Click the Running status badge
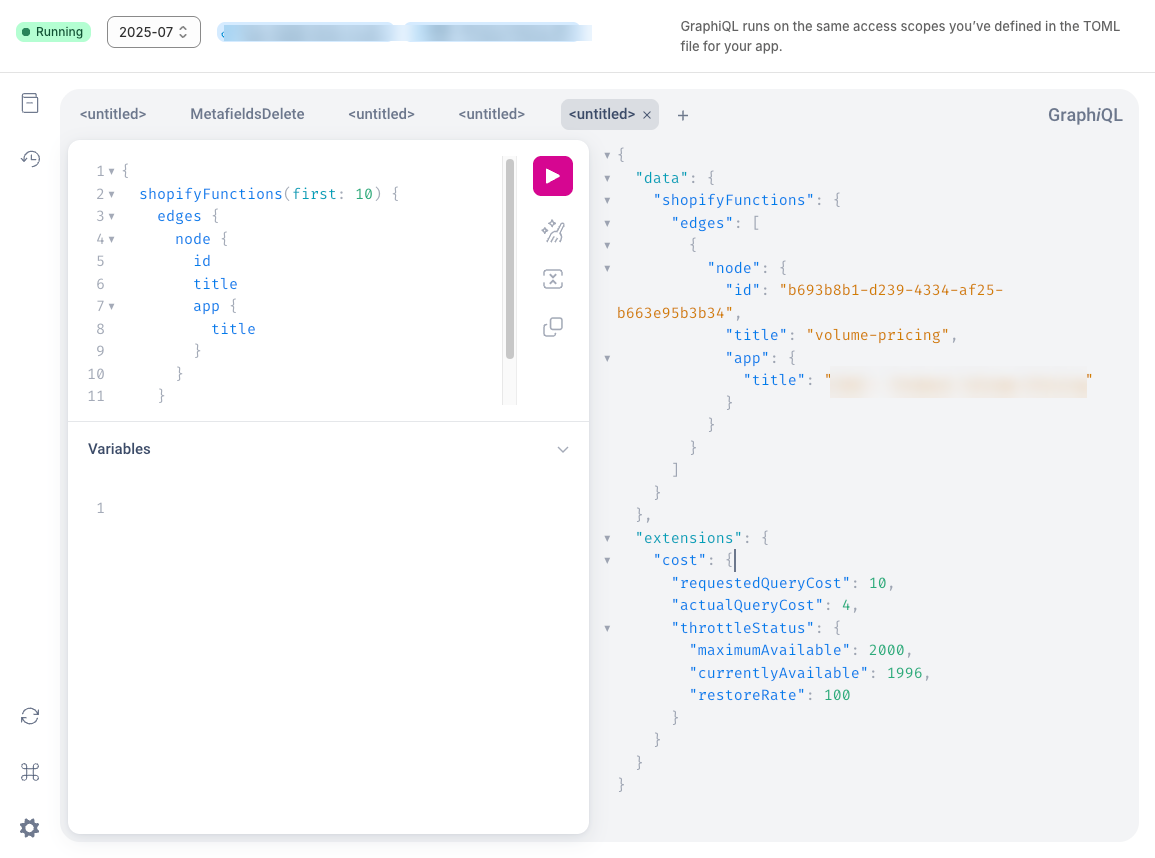The width and height of the screenshot is (1155, 858). pos(53,32)
